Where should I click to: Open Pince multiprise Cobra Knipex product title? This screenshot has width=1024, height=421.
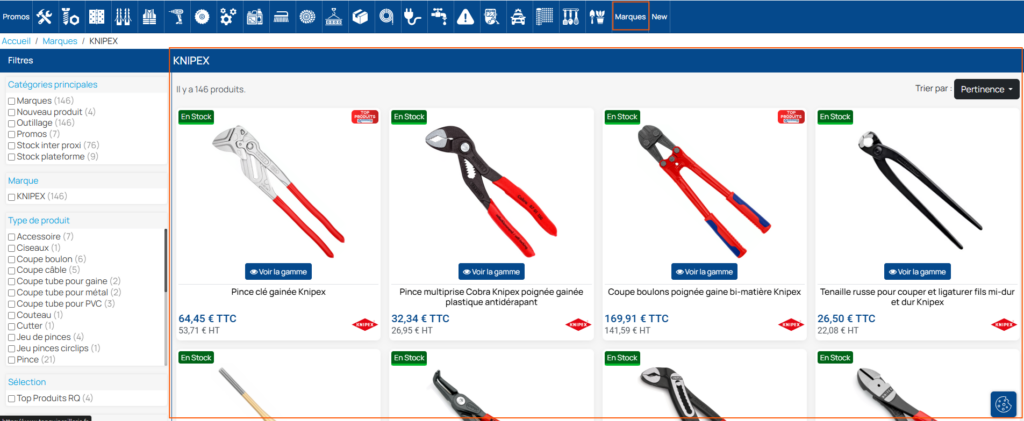pos(491,298)
